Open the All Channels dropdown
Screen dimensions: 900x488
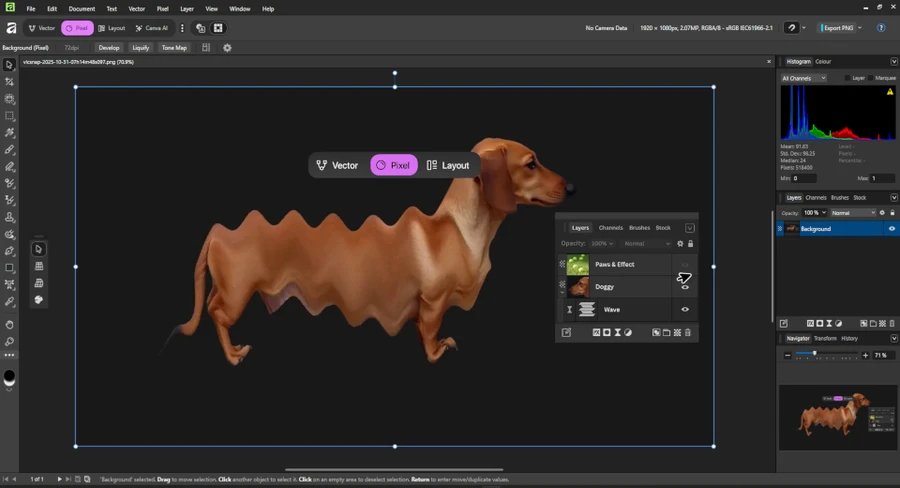803,77
